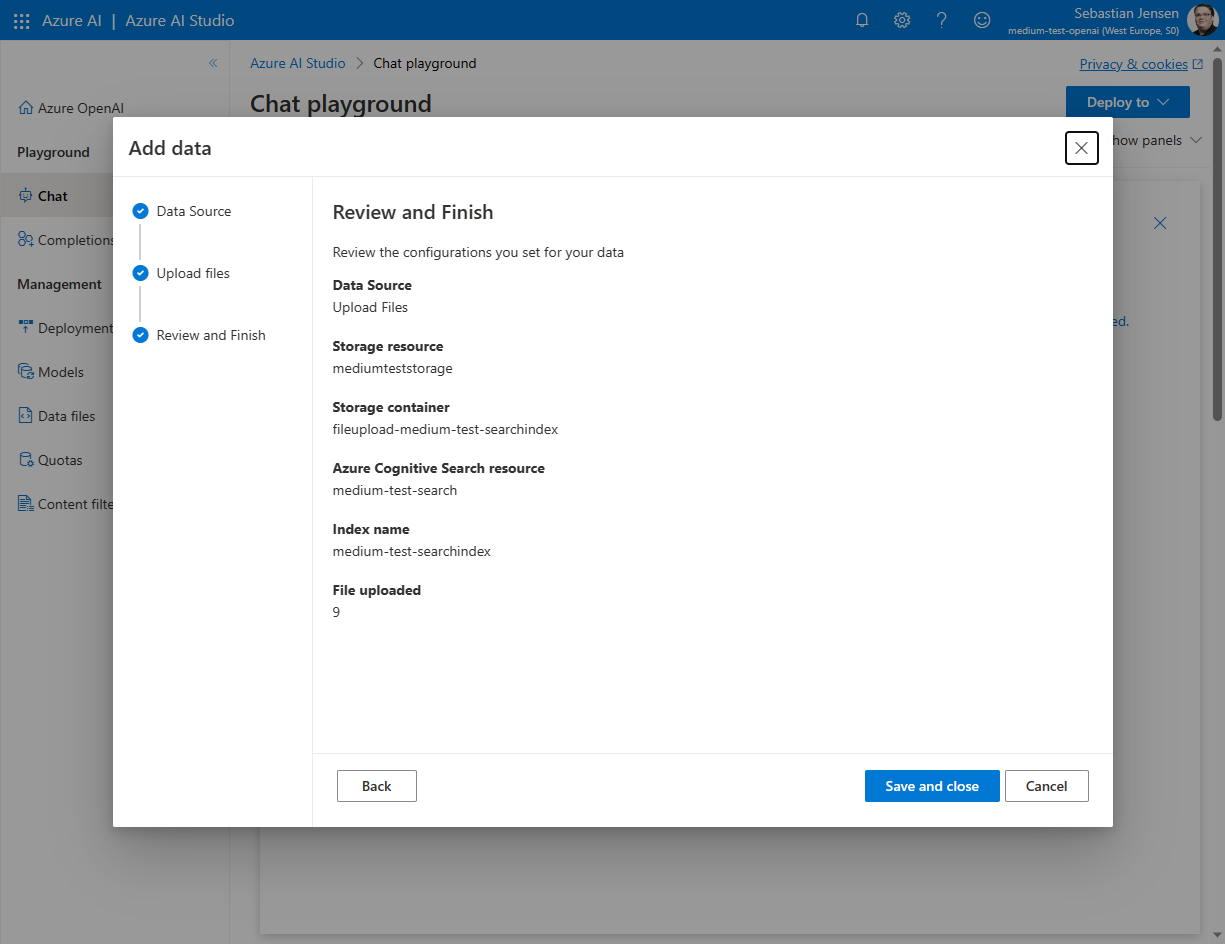This screenshot has width=1225, height=944.
Task: Click the Save and close button
Action: [x=931, y=786]
